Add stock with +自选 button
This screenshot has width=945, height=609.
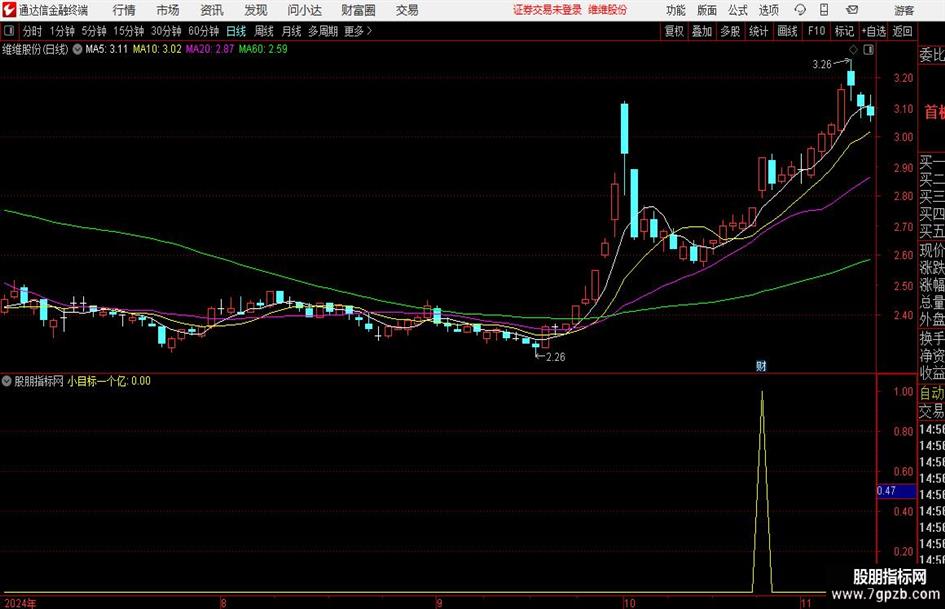pyautogui.click(x=873, y=31)
